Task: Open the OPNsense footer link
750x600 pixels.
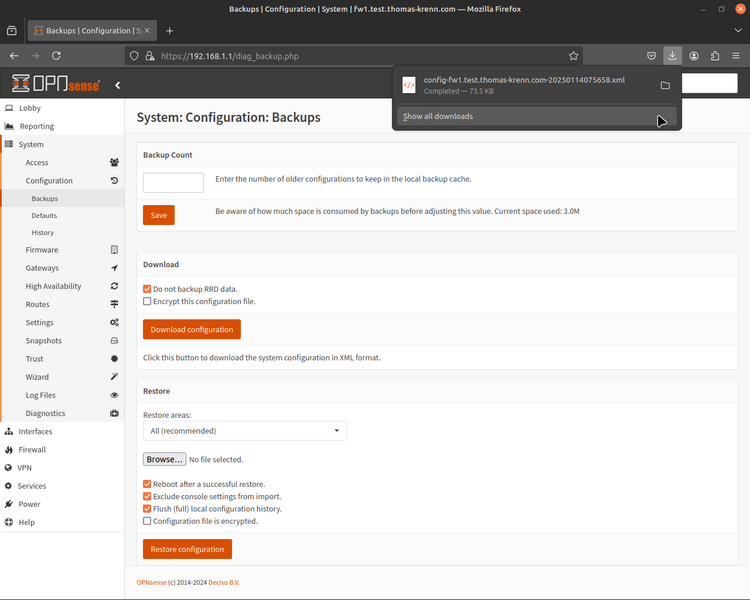Action: [152, 583]
